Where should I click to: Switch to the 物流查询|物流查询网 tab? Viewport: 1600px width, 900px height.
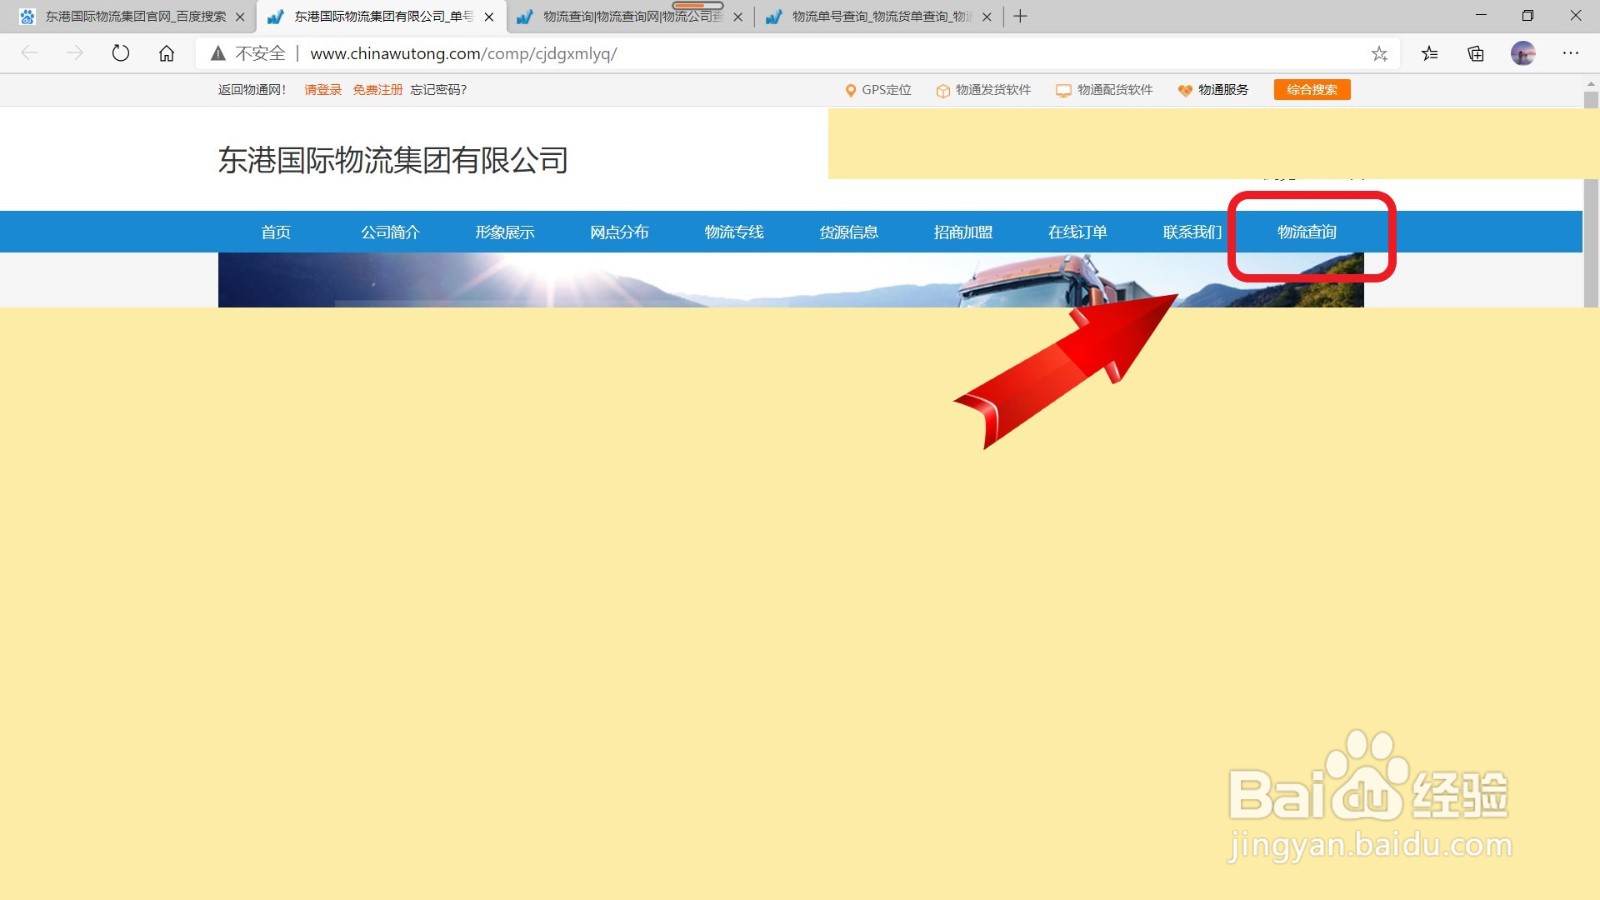coord(630,17)
